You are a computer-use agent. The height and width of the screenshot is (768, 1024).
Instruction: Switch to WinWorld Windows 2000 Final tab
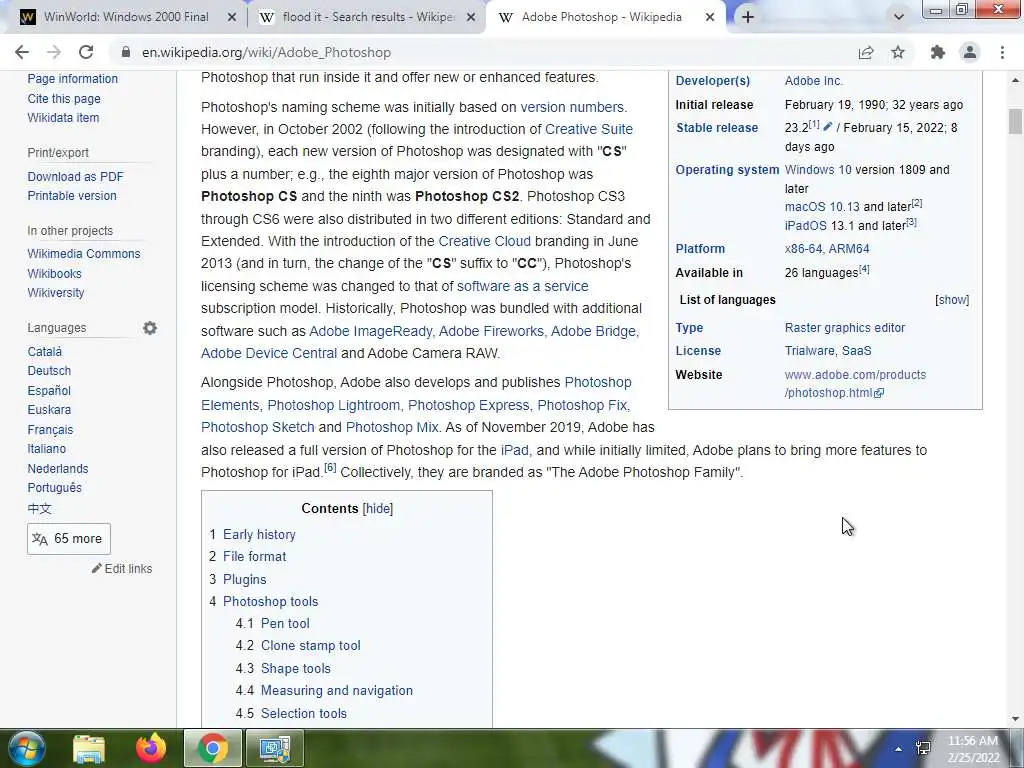pyautogui.click(x=126, y=17)
